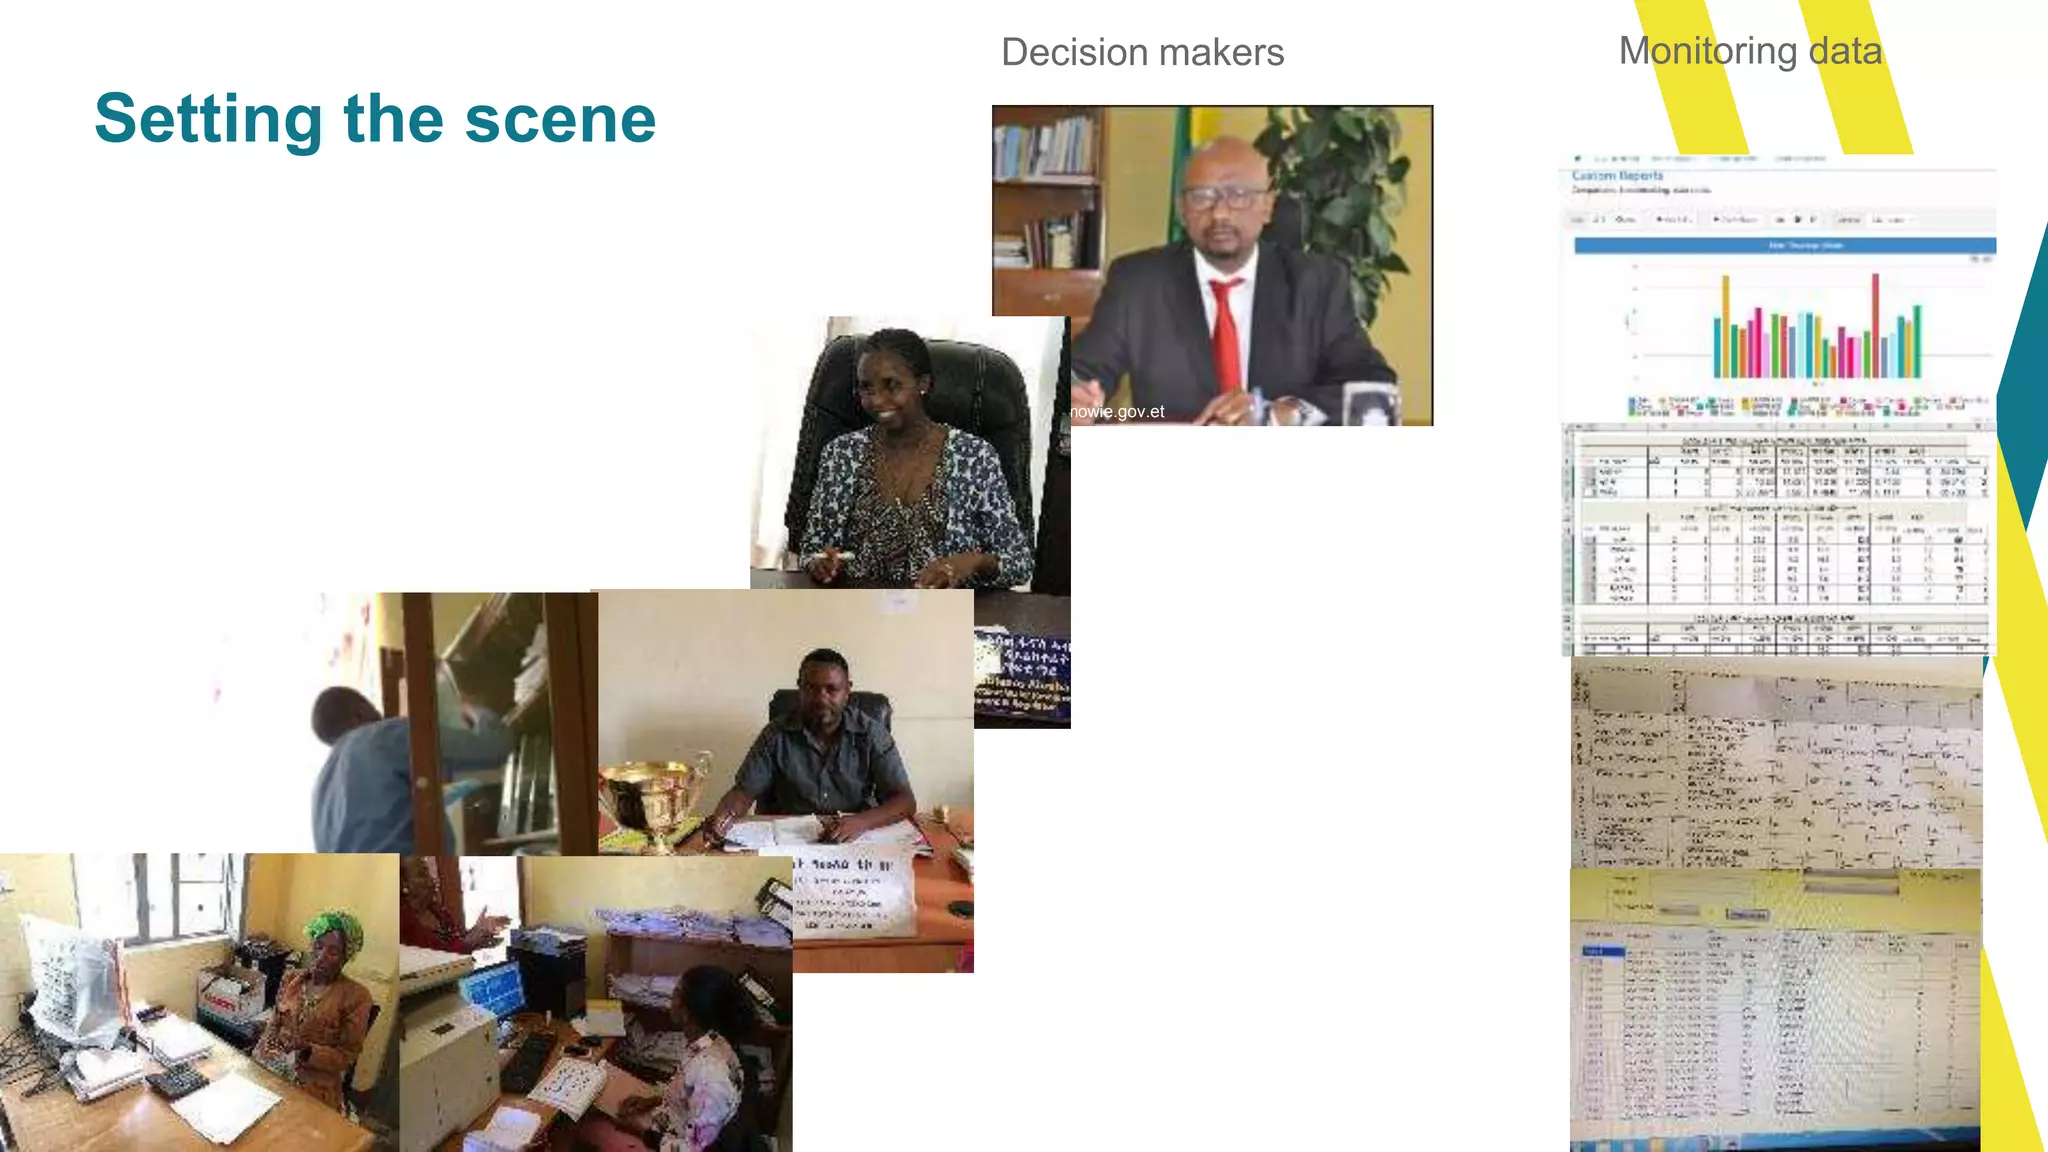Select photo of man beside the trophy
The height and width of the screenshot is (1152, 2048).
(x=786, y=720)
